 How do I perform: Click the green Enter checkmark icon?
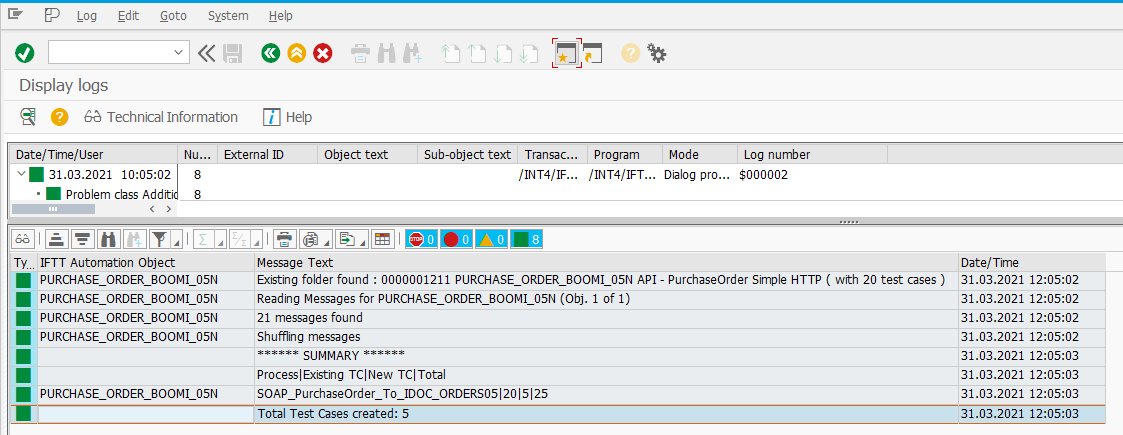(25, 53)
